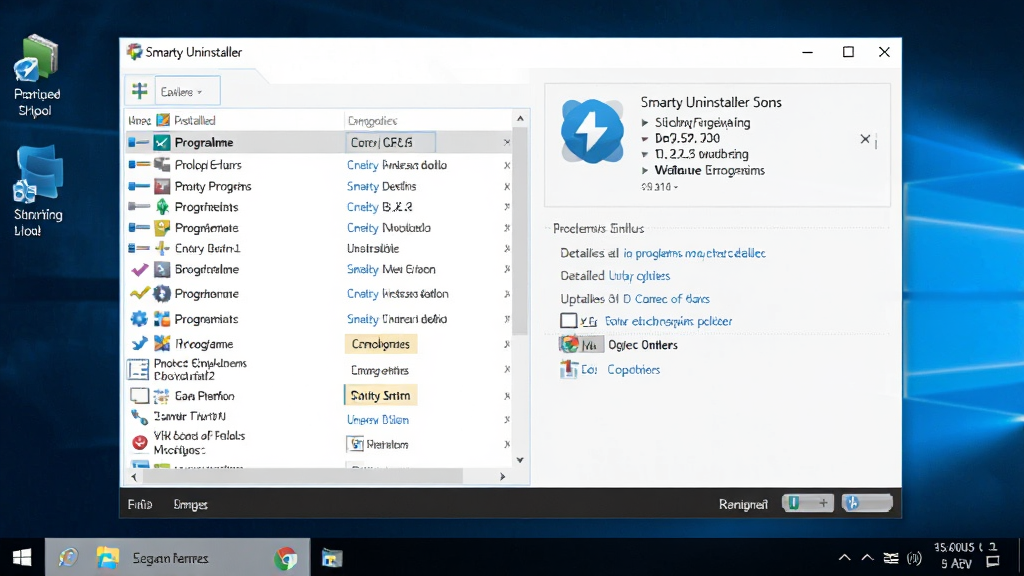The image size is (1024, 576).
Task: Click the wrench icon of Zamer Thwrtn row
Action: [x=140, y=416]
